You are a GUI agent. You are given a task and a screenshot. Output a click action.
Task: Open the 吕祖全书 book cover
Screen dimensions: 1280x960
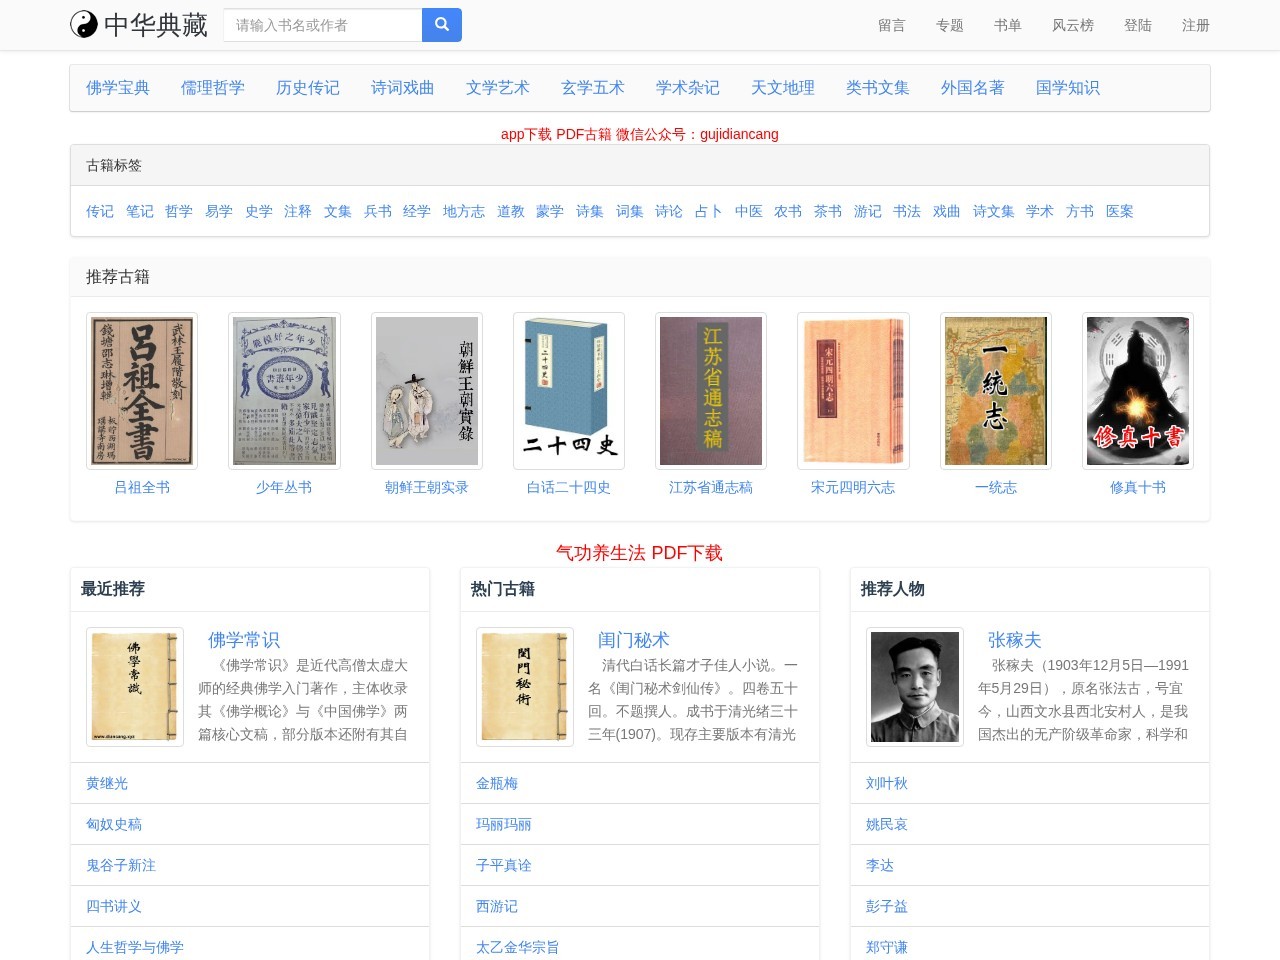click(x=142, y=391)
